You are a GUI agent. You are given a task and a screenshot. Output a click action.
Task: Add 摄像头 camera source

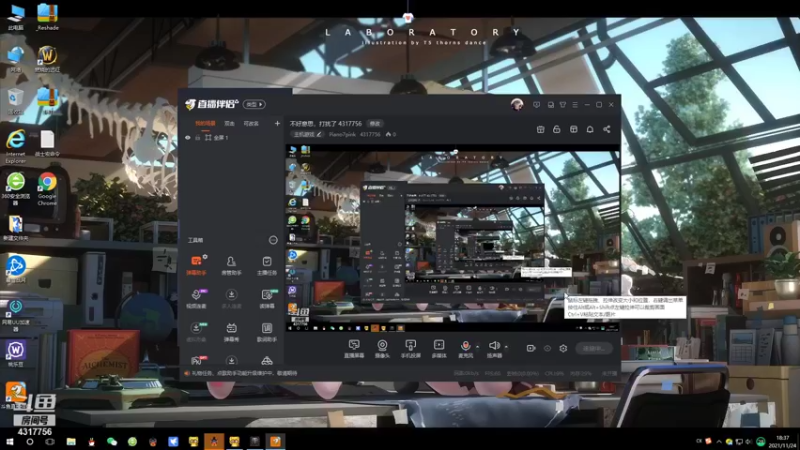[382, 349]
